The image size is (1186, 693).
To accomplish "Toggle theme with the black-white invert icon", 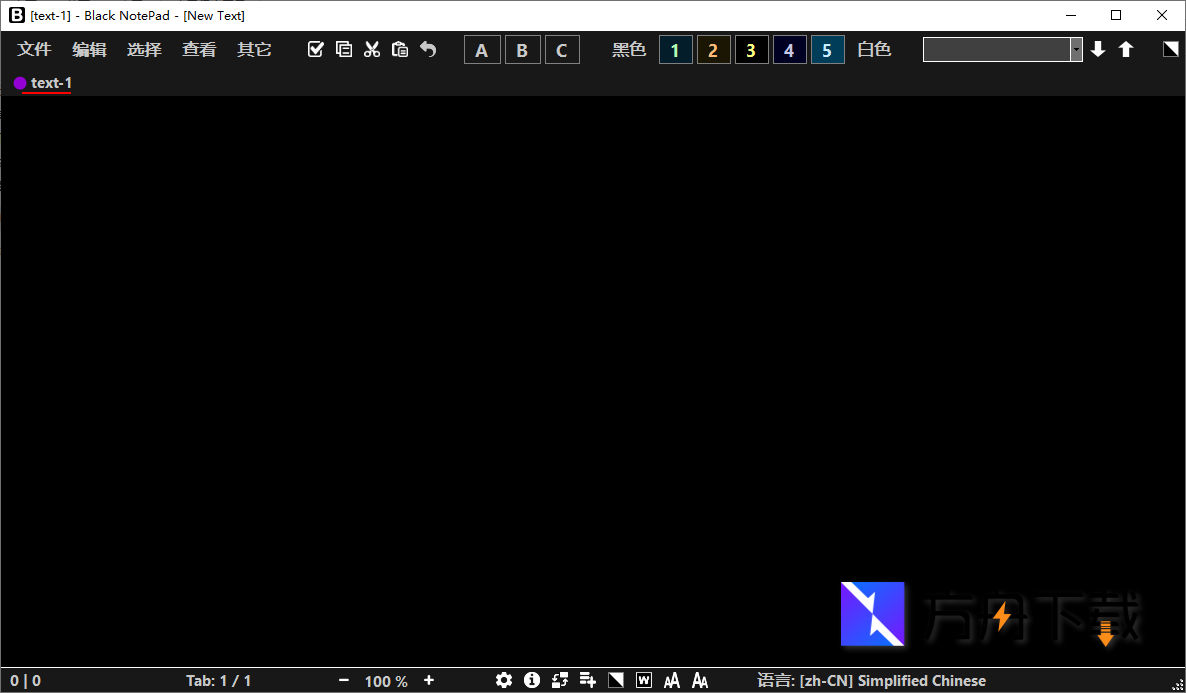I will tap(615, 680).
